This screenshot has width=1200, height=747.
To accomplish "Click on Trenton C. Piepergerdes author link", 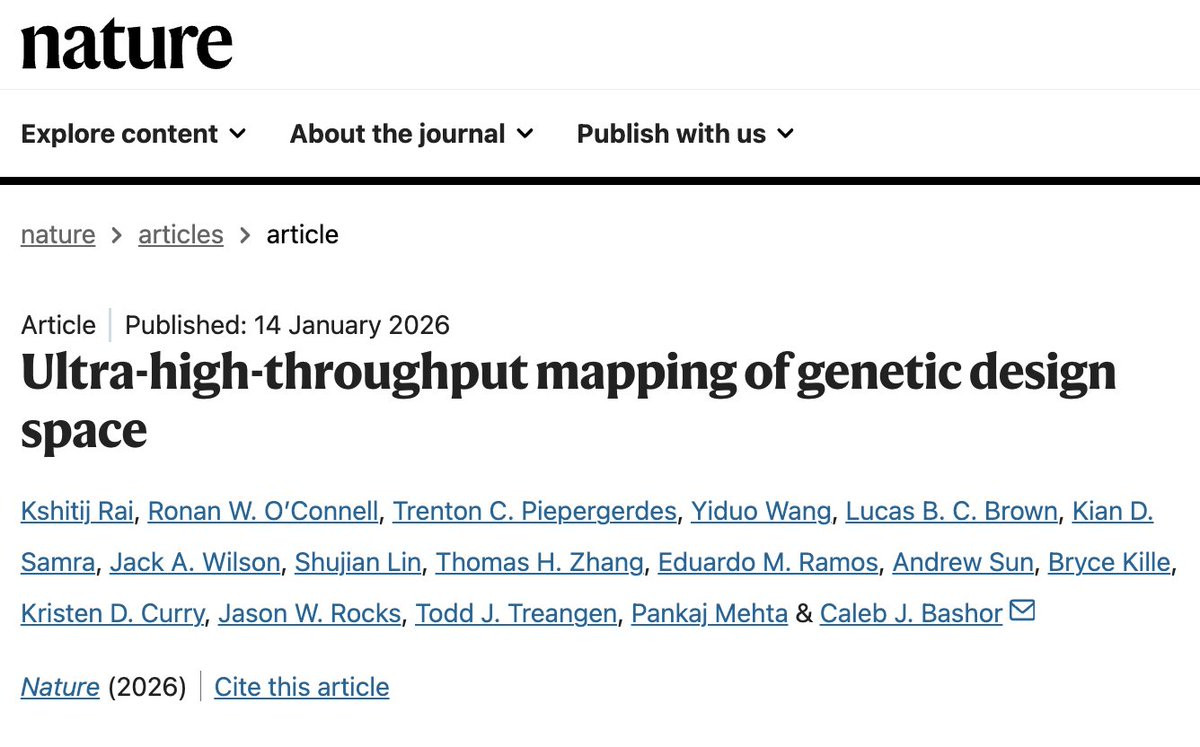I will 534,511.
